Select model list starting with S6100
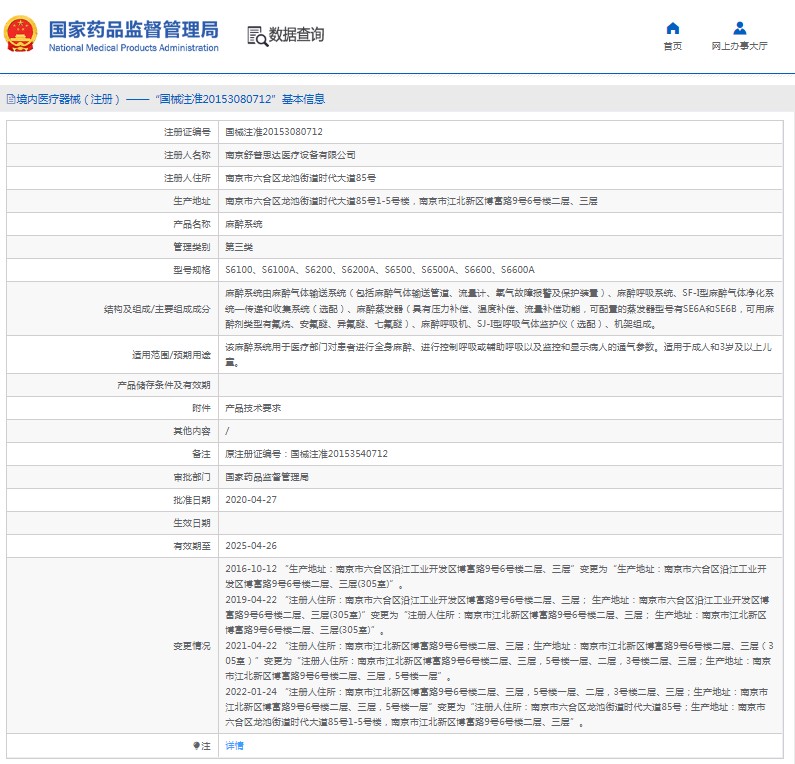The height and width of the screenshot is (764, 795). pyautogui.click(x=380, y=270)
